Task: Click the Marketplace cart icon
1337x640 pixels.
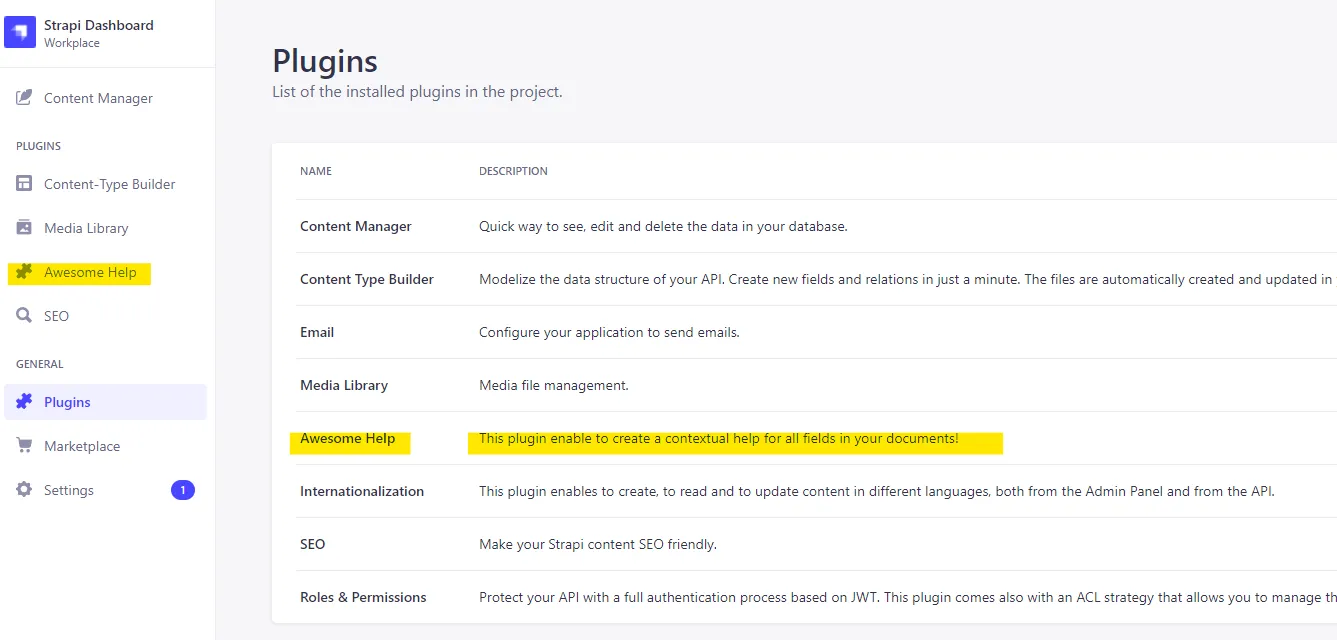Action: pyautogui.click(x=24, y=446)
